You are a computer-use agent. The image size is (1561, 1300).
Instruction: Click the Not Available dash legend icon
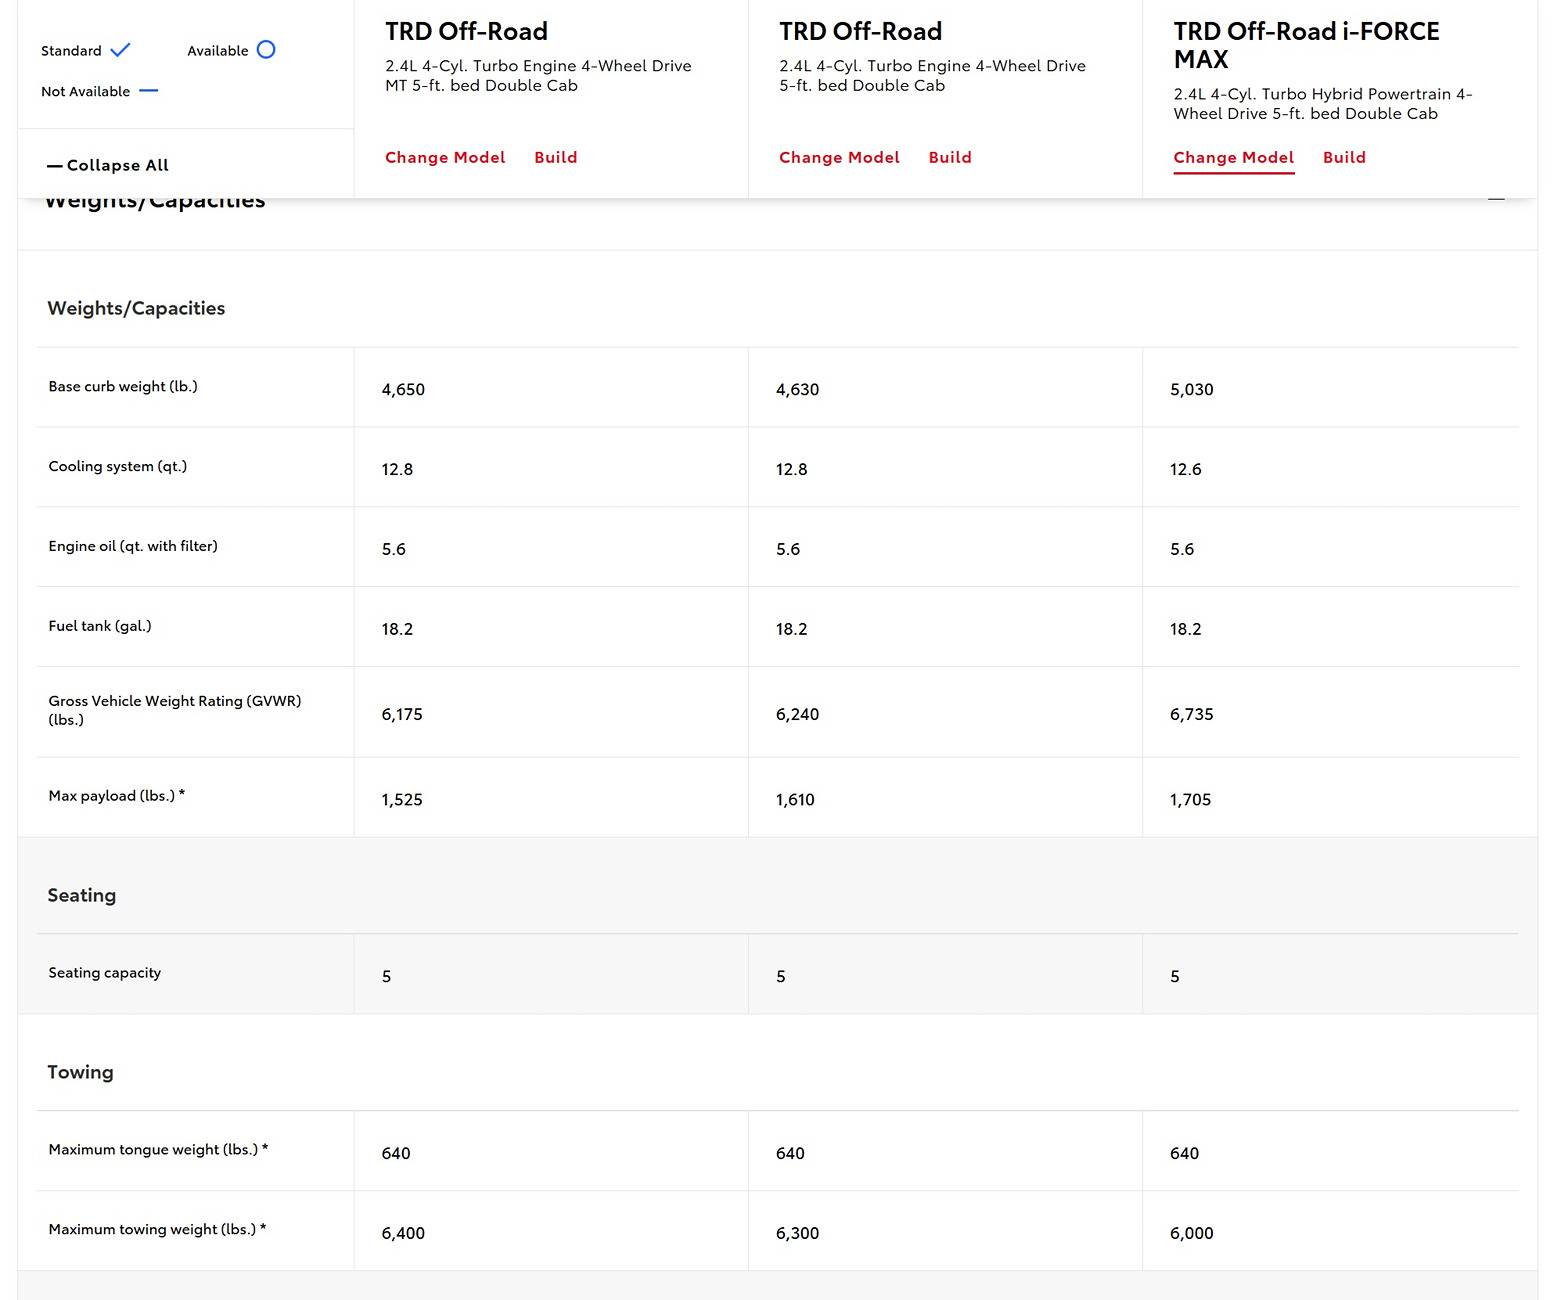[x=148, y=91]
